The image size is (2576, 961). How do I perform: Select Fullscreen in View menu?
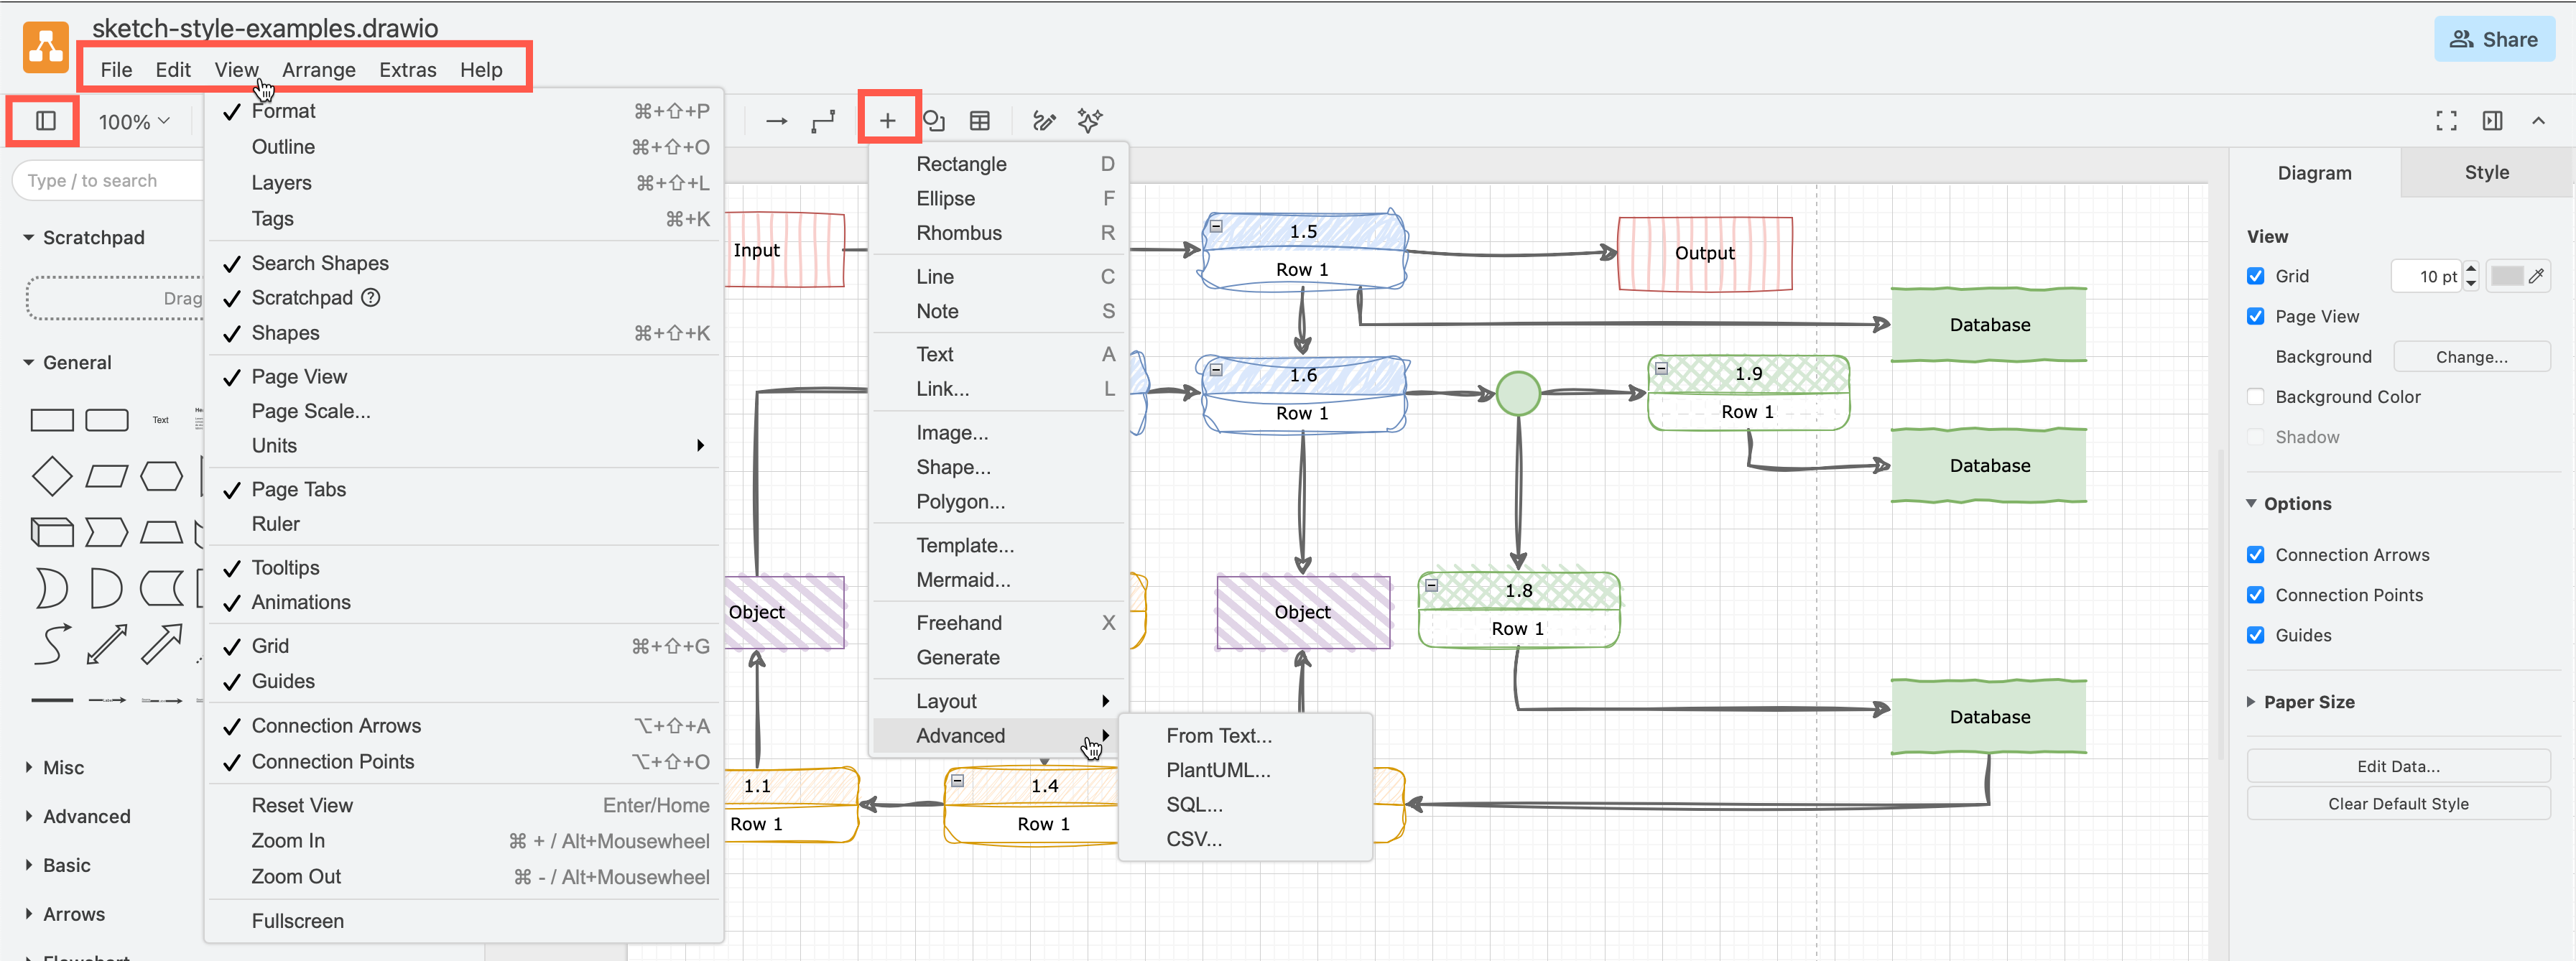pyautogui.click(x=465, y=921)
